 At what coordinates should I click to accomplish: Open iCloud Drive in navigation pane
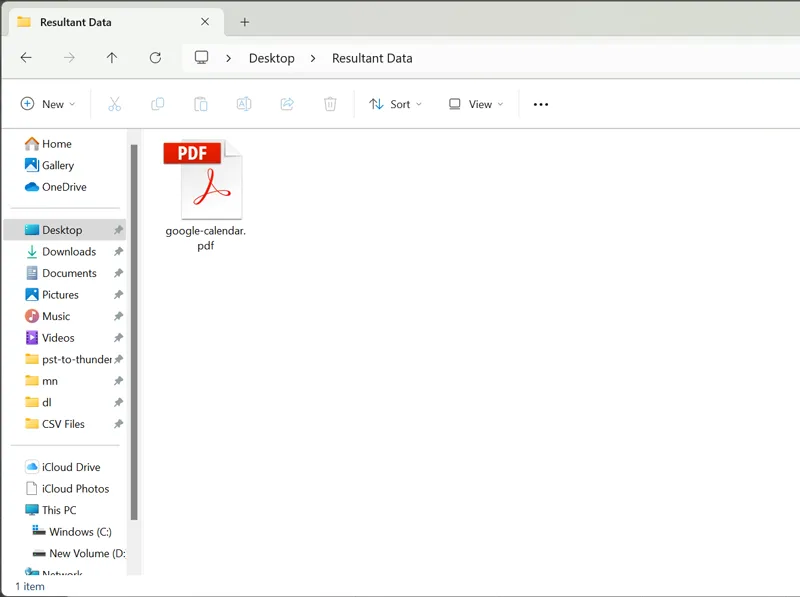[72, 467]
